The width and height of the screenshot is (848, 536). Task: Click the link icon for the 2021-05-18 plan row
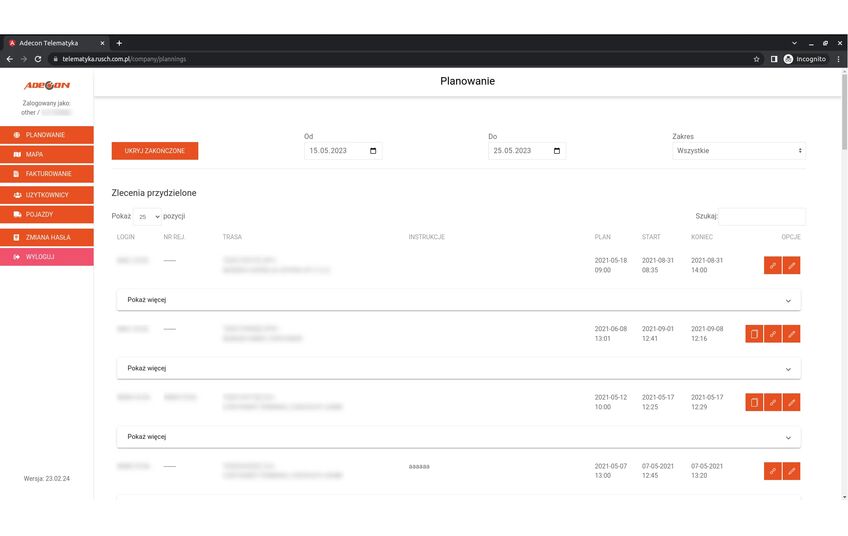(772, 266)
